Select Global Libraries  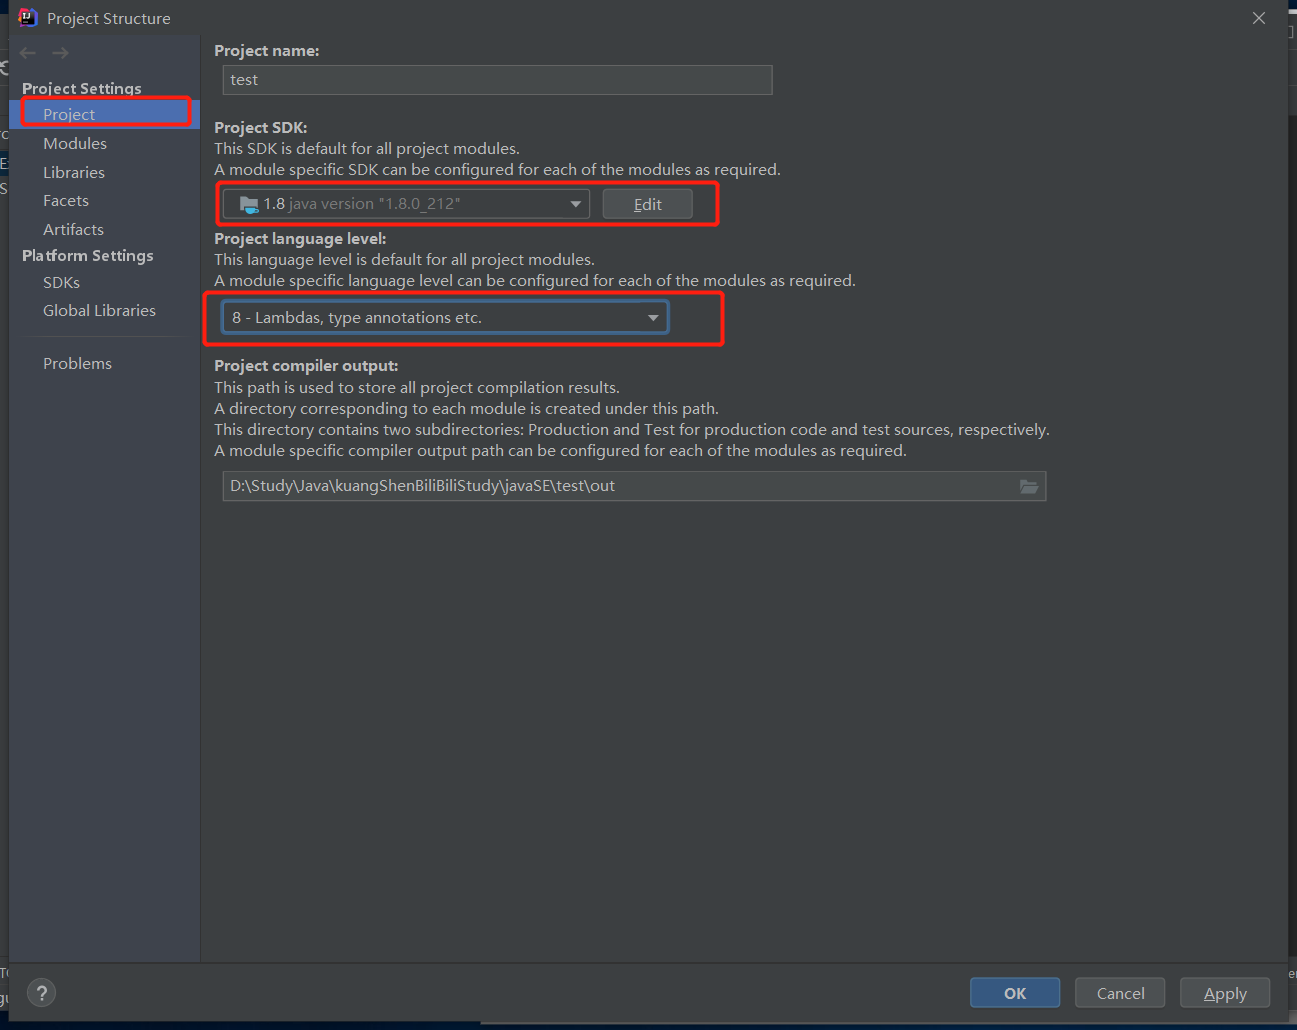point(99,310)
